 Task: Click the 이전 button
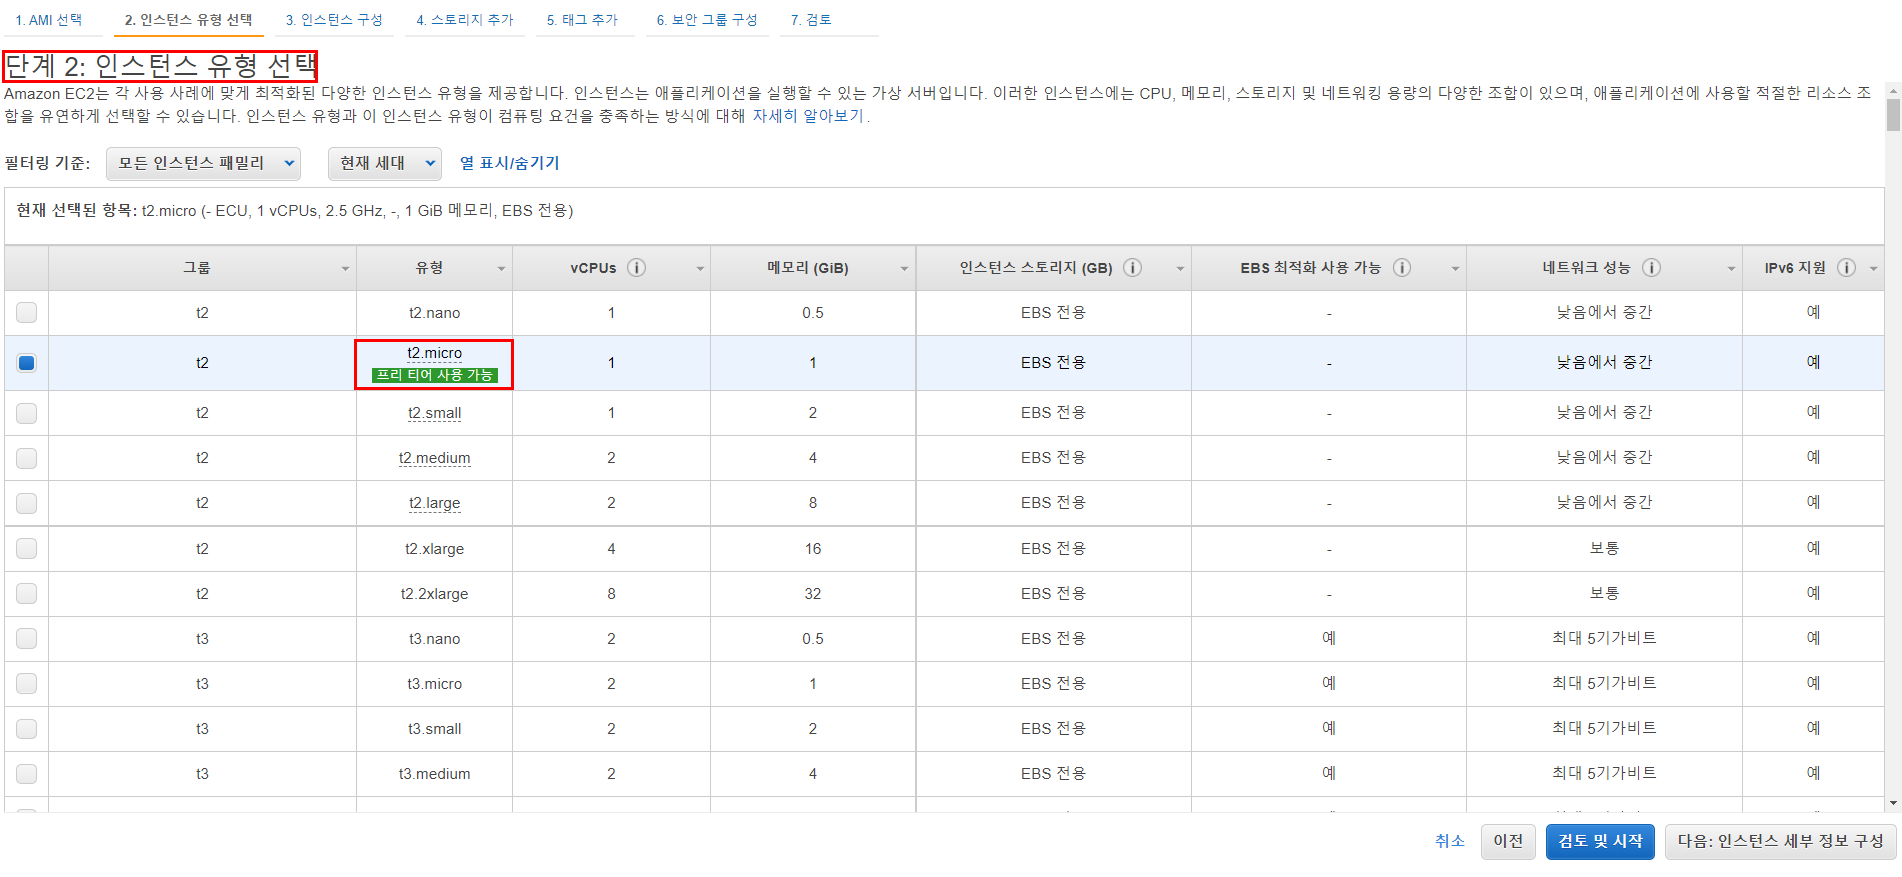(x=1508, y=841)
